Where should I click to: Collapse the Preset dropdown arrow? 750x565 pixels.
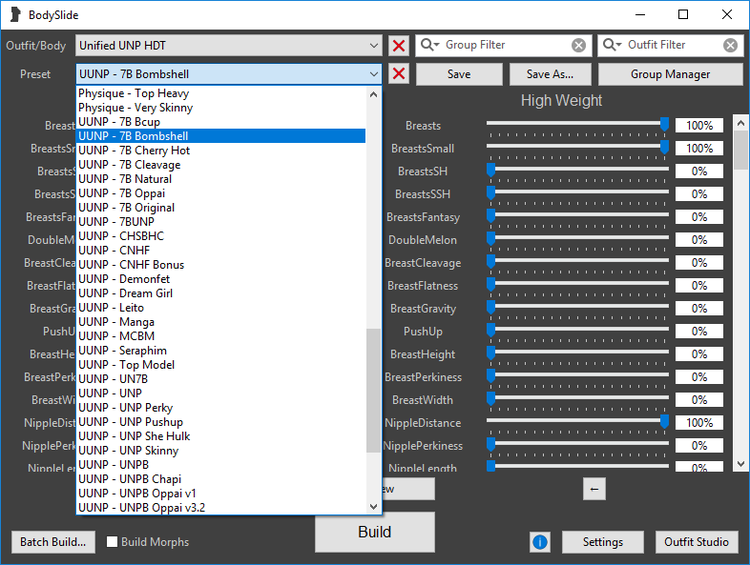pos(374,74)
